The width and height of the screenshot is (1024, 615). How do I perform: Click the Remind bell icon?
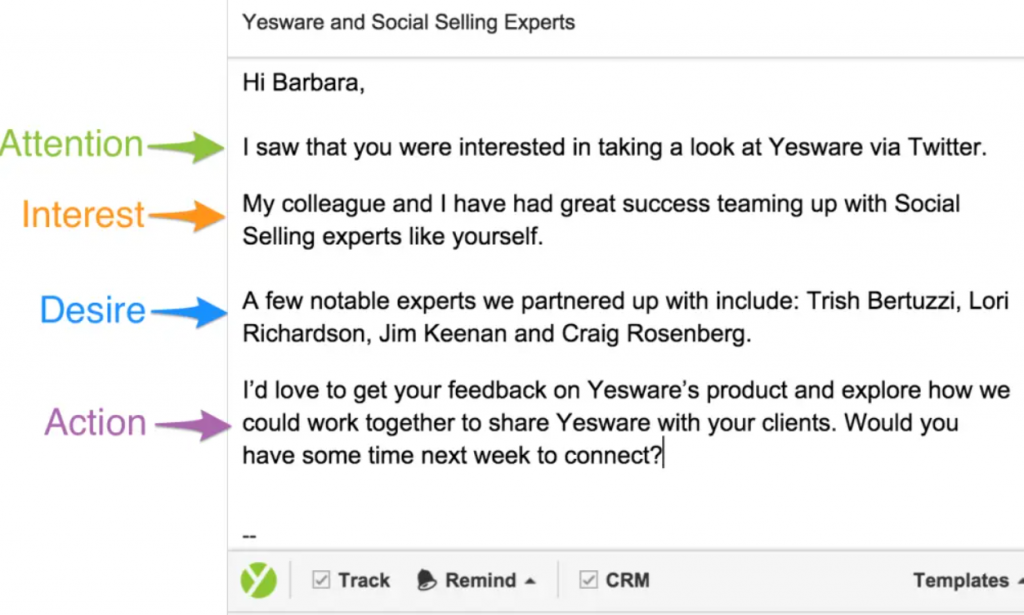(428, 580)
